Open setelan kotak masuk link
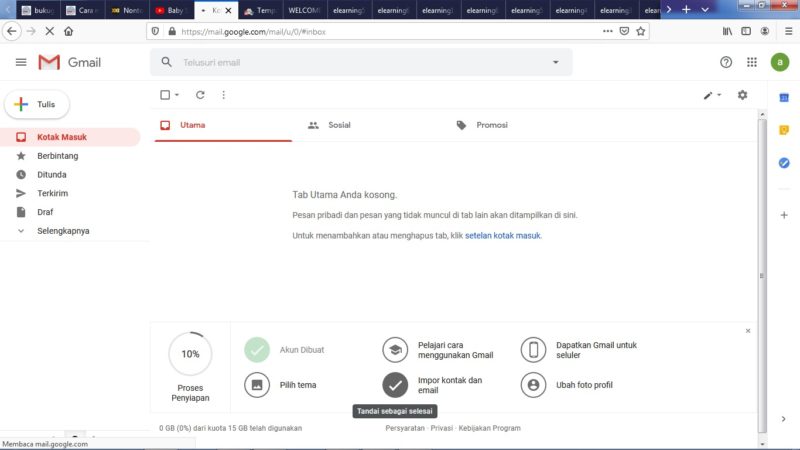 (x=503, y=236)
